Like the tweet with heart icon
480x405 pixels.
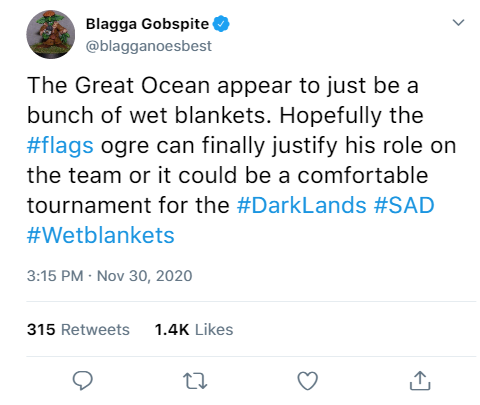tap(307, 381)
